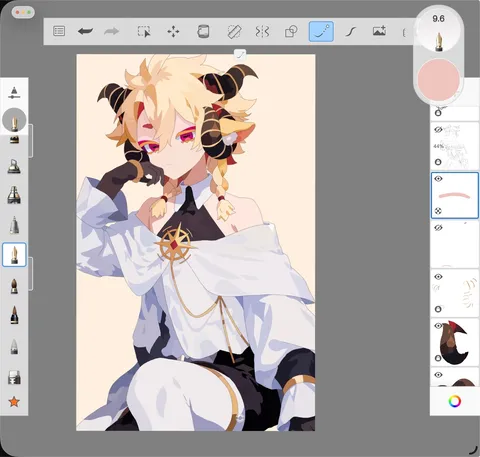Open the Ruler guides tool
480x457 pixels.
pyautogui.click(x=234, y=32)
